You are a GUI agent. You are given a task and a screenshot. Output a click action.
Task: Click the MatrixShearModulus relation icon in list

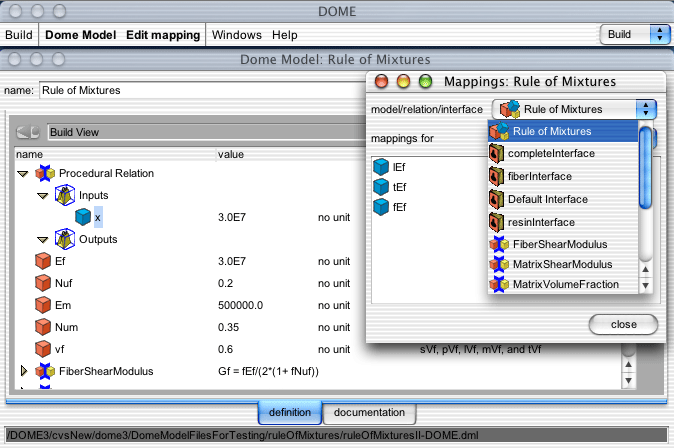click(x=499, y=264)
